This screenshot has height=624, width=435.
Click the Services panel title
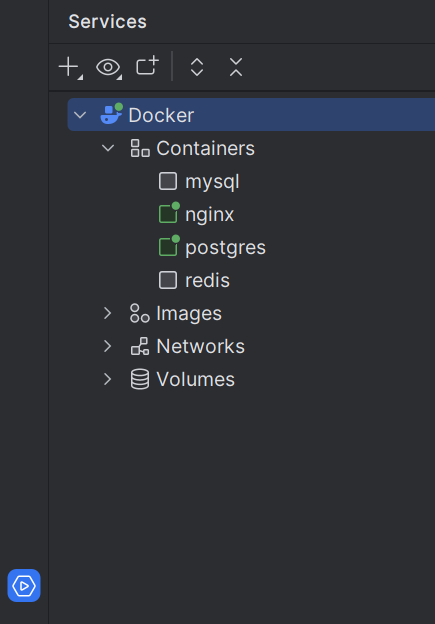107,21
